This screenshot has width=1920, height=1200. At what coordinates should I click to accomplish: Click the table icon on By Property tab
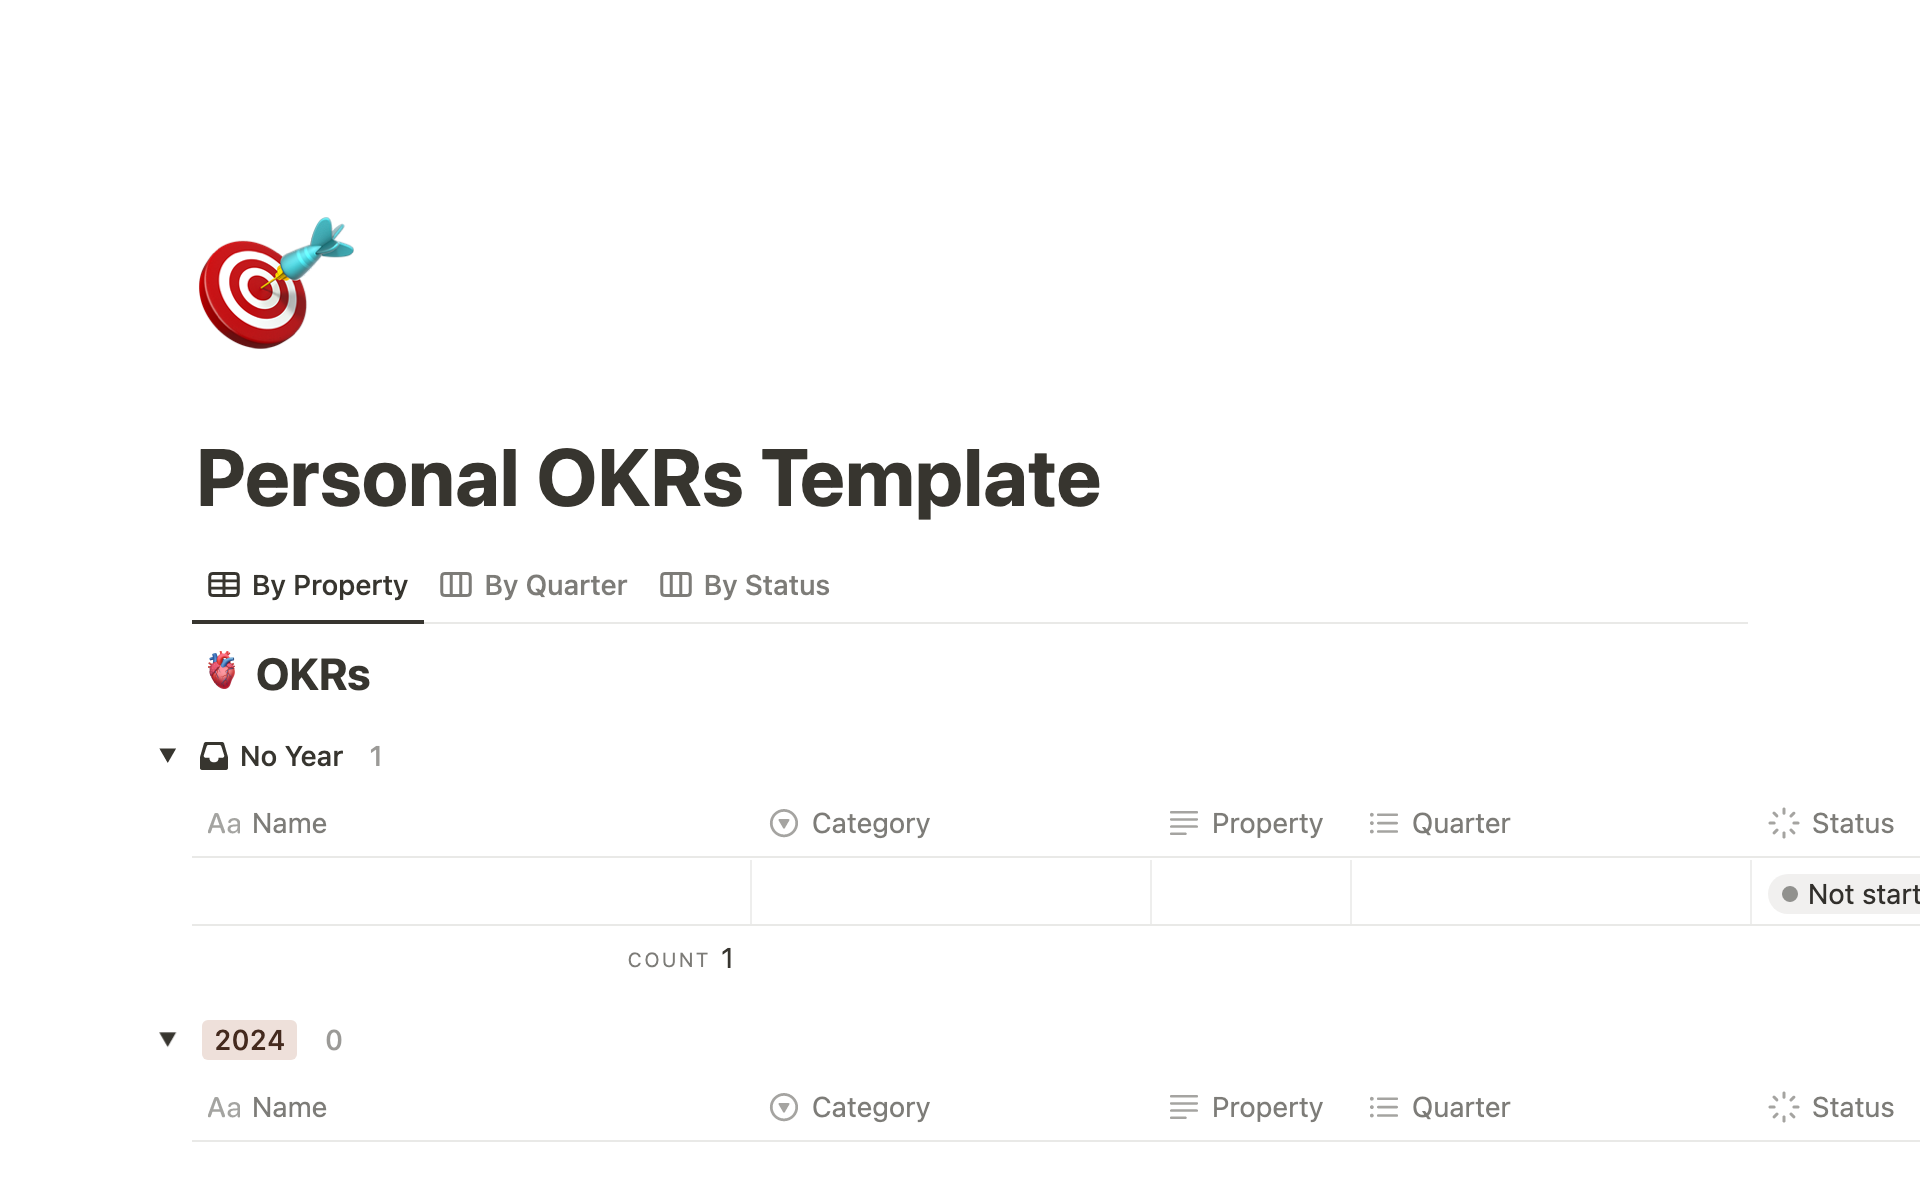pyautogui.click(x=224, y=585)
